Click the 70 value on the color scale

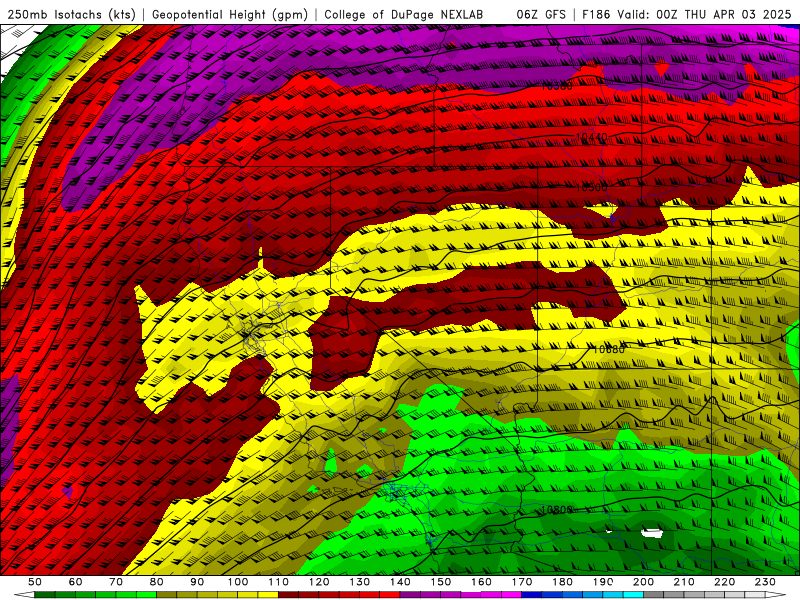[x=116, y=582]
